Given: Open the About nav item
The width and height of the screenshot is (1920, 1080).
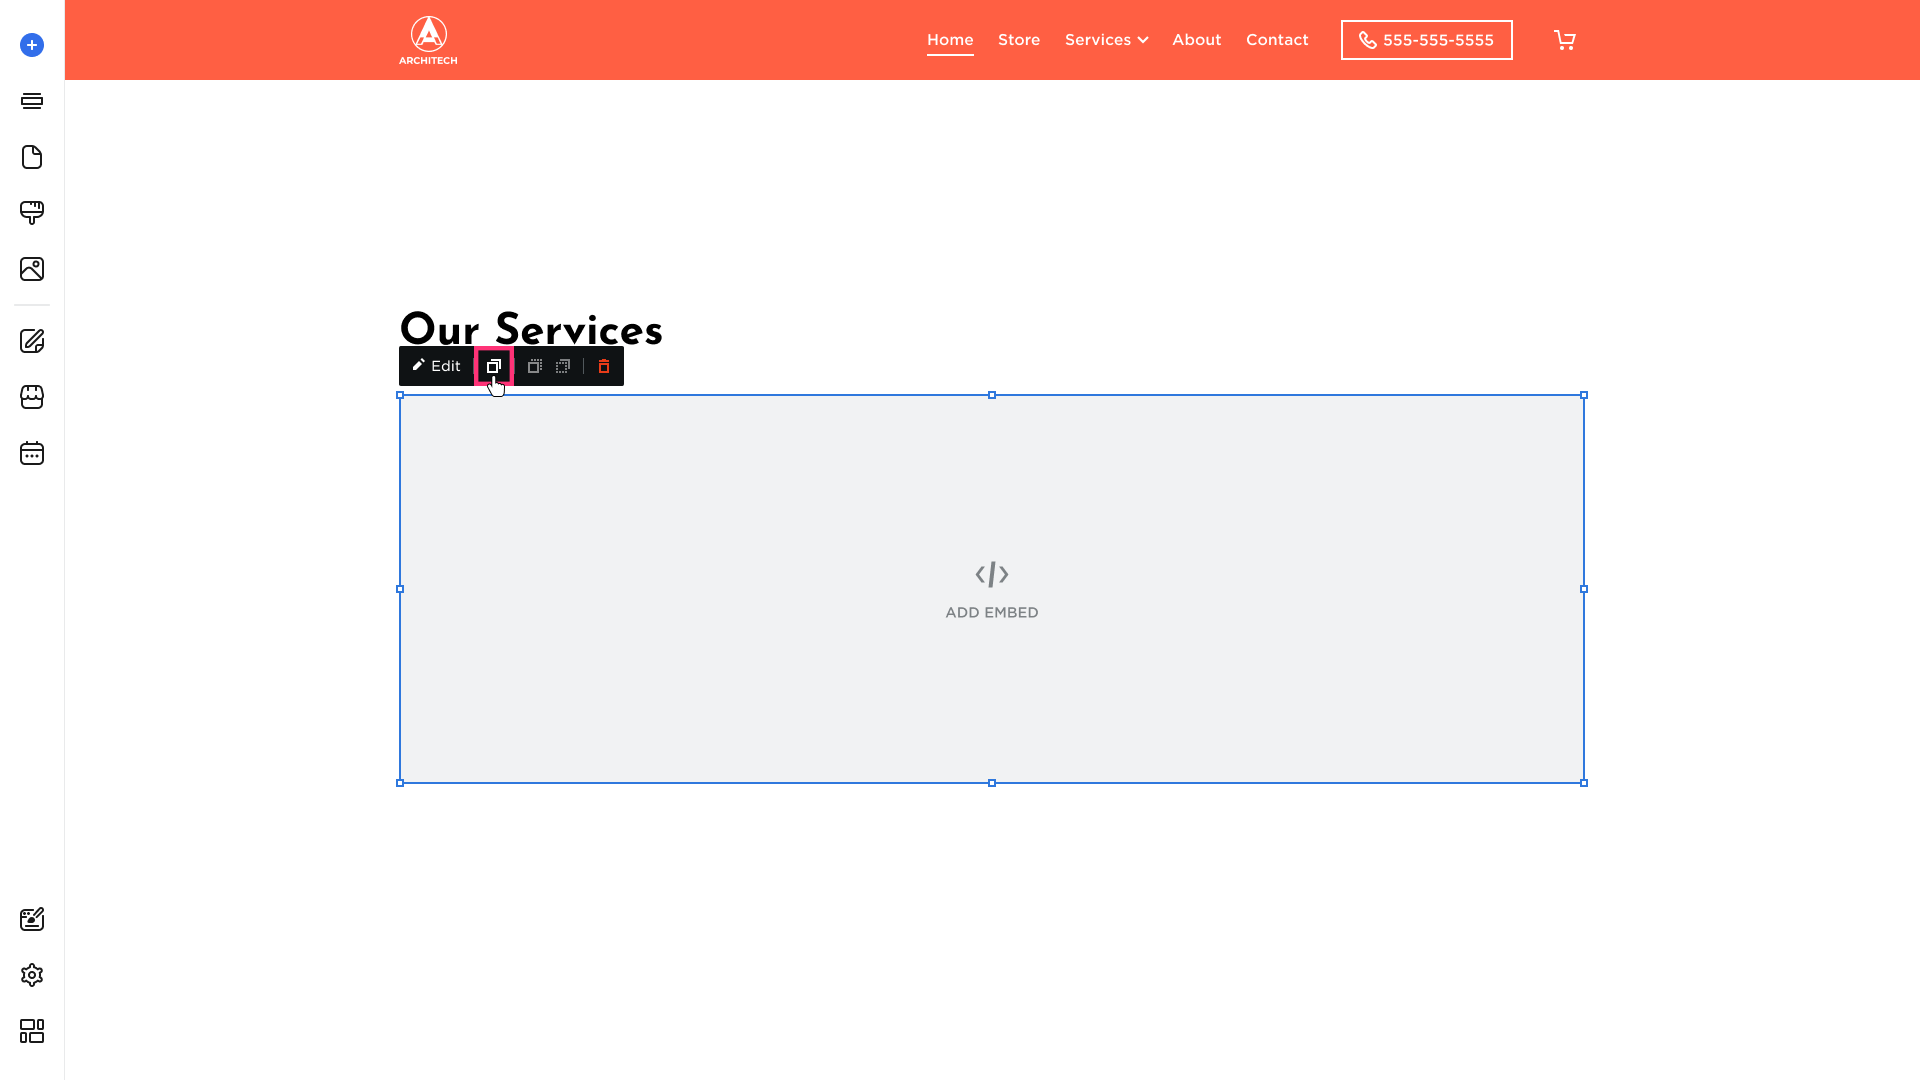Looking at the screenshot, I should [x=1196, y=40].
